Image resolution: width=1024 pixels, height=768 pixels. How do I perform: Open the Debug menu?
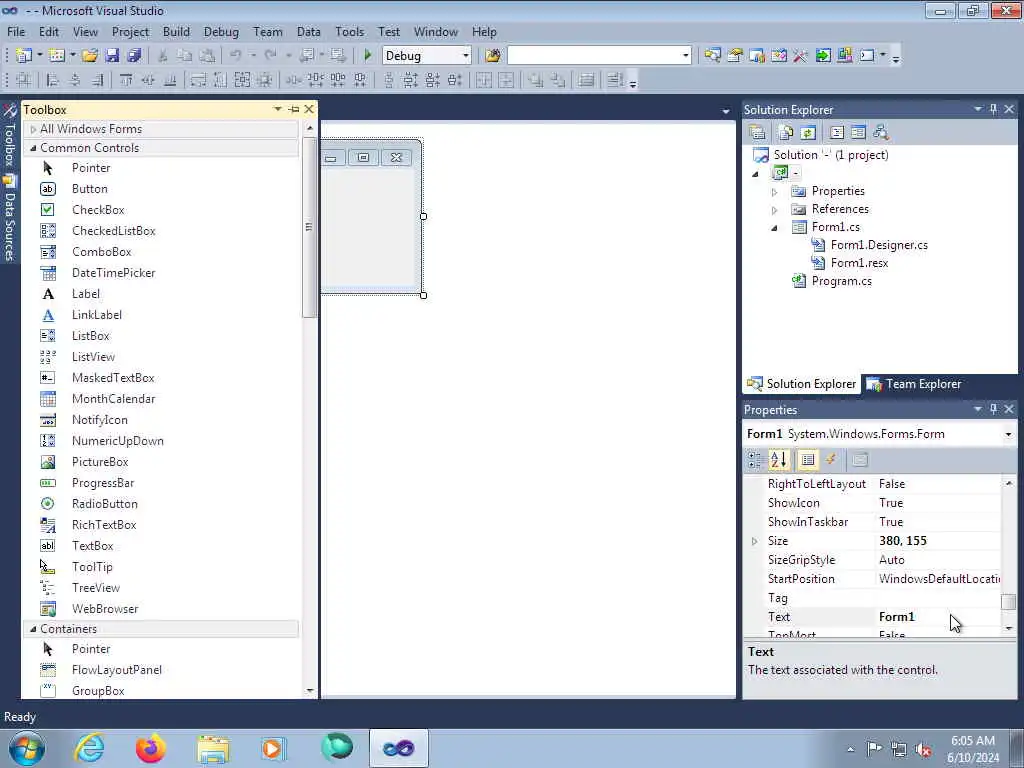click(221, 32)
